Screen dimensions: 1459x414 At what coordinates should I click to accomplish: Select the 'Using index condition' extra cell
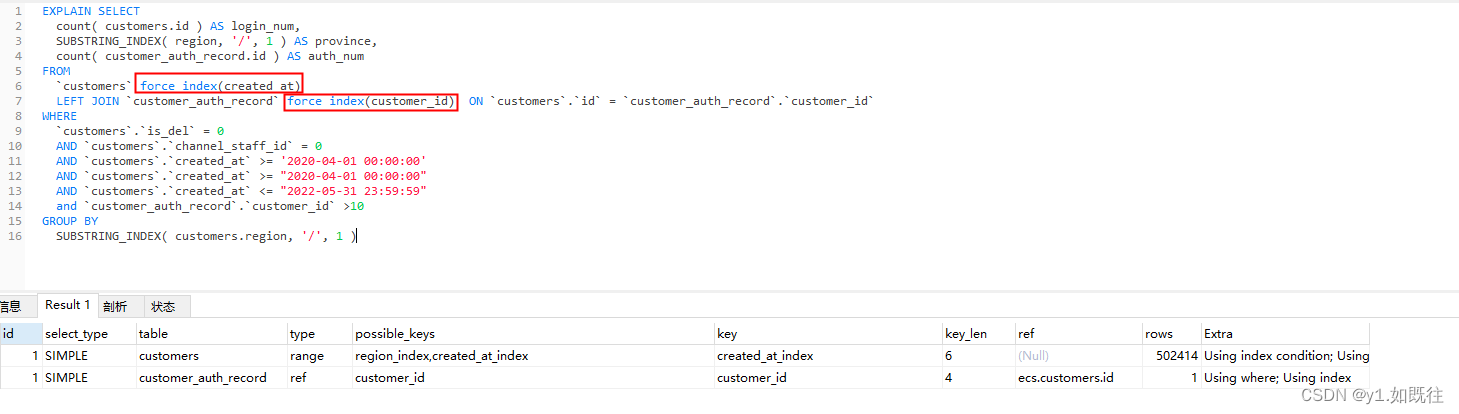(x=1285, y=355)
